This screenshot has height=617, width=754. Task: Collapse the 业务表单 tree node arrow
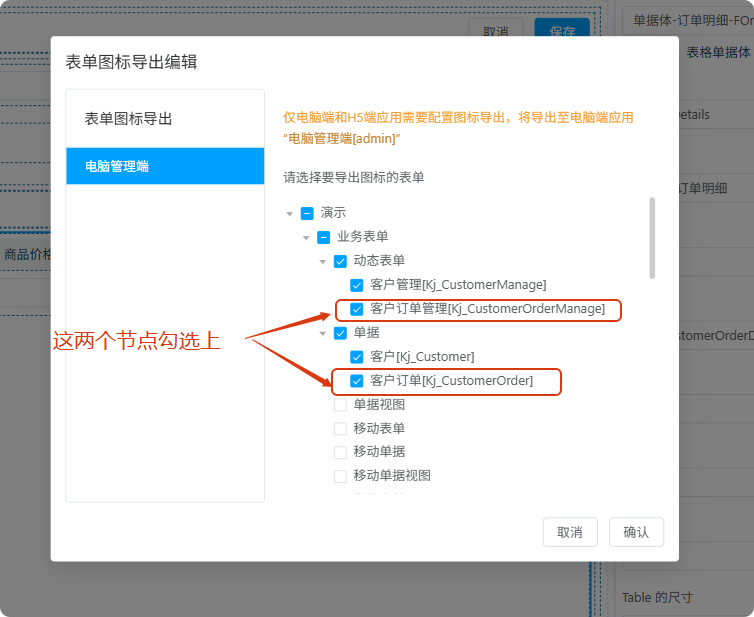click(x=306, y=237)
